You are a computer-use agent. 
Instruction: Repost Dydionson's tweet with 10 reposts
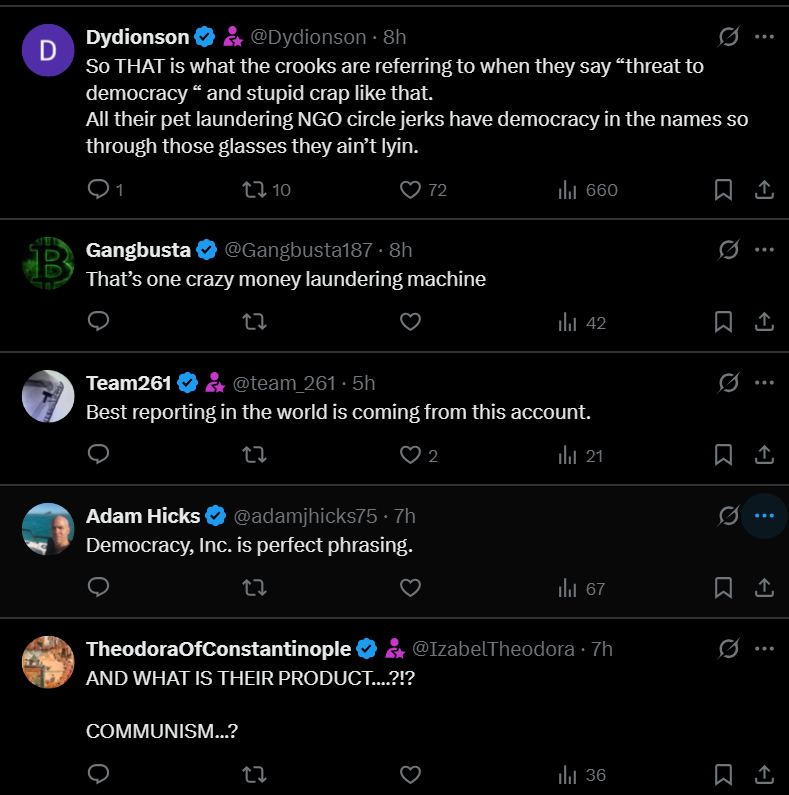pyautogui.click(x=254, y=190)
